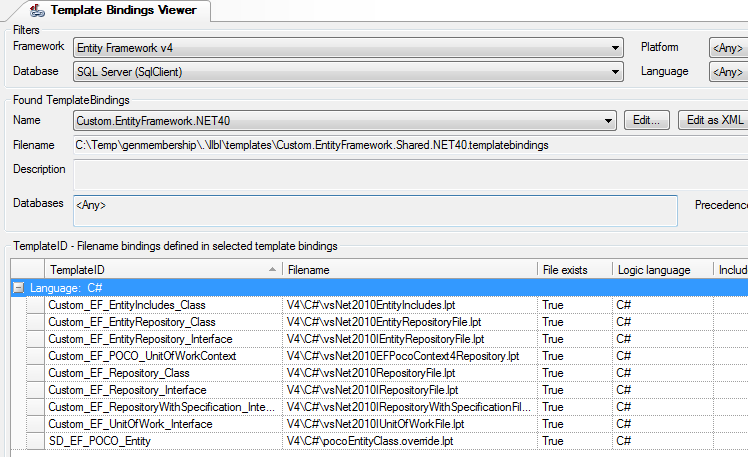Open the Platform filter dropdown

727,48
